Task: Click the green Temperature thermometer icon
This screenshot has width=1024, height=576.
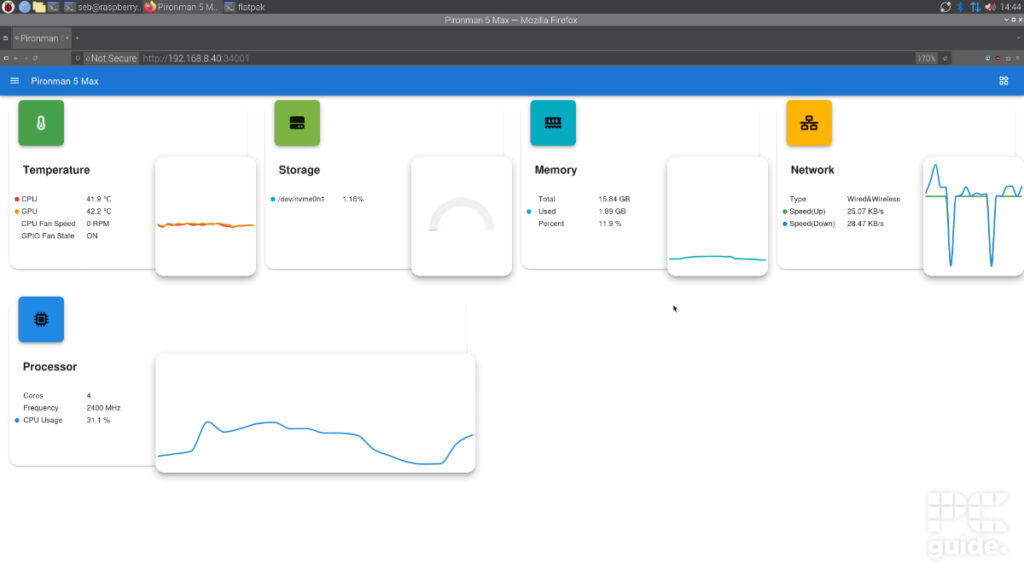Action: coord(41,123)
